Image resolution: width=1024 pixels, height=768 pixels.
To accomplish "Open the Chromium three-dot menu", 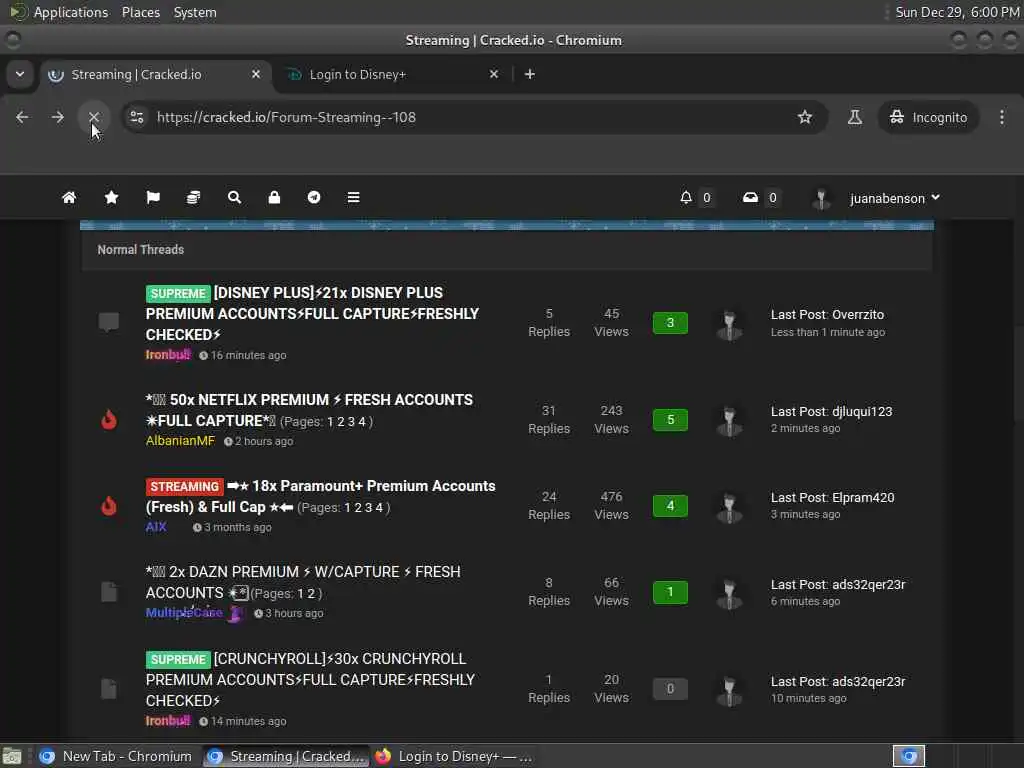I will 1002,117.
